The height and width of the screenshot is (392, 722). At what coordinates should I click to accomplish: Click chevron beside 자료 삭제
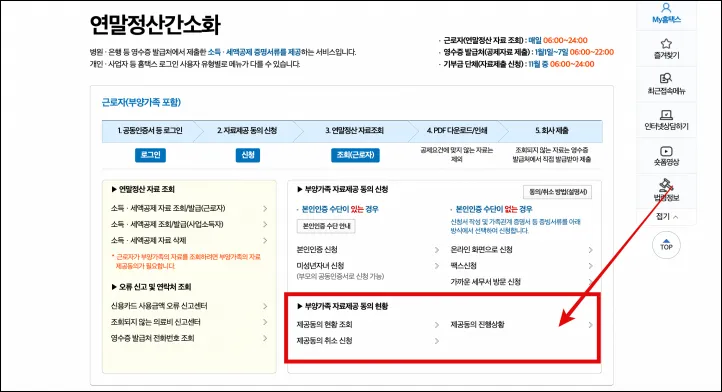coord(265,240)
